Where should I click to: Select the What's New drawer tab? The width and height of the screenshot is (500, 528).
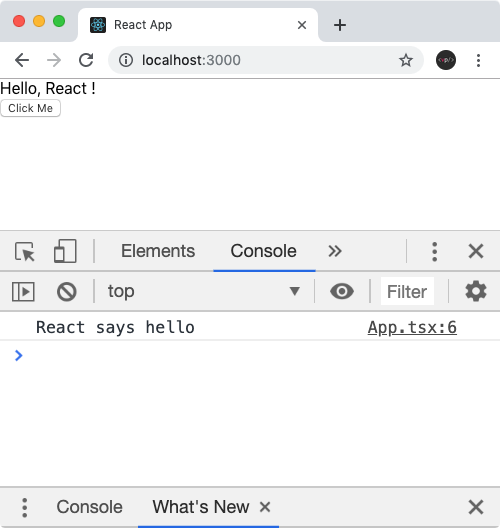[x=201, y=507]
